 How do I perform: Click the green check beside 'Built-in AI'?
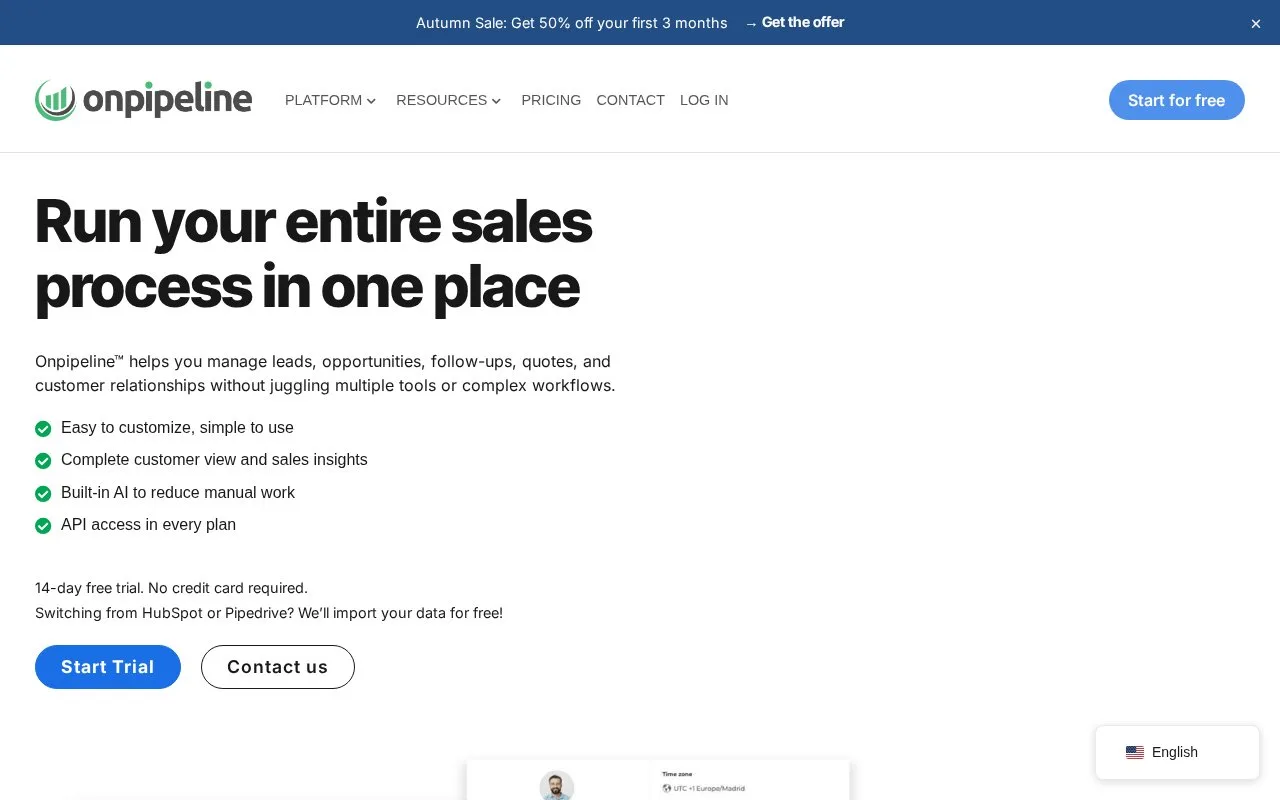coord(43,494)
